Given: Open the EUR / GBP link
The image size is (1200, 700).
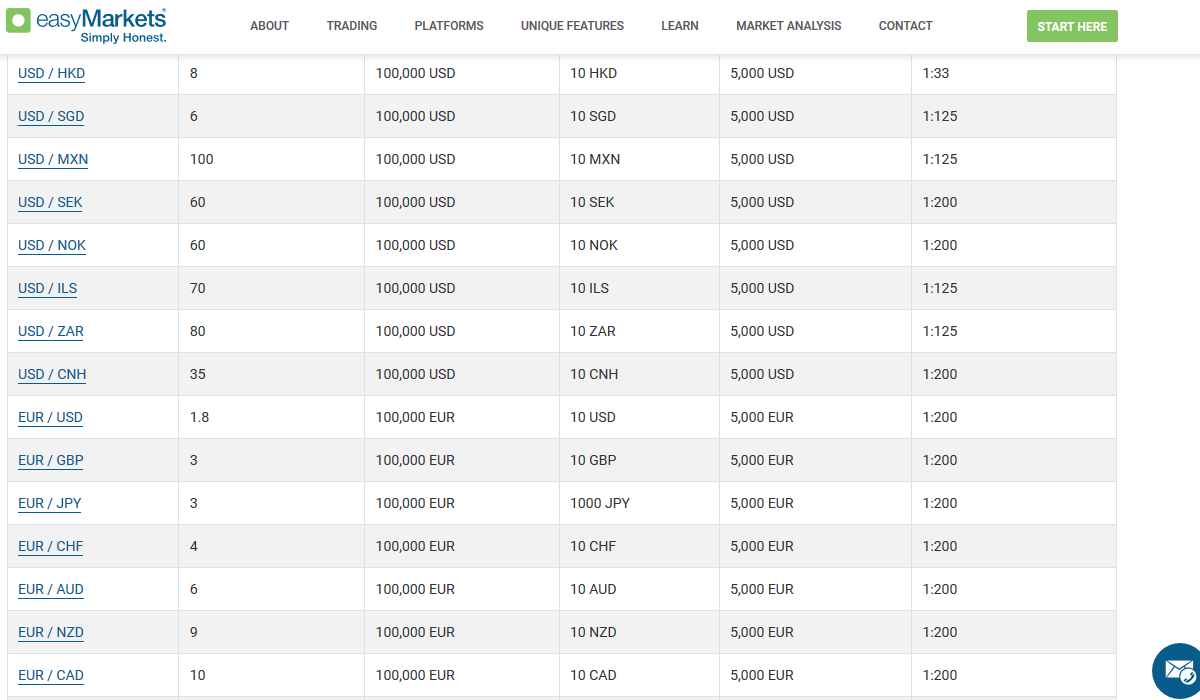Looking at the screenshot, I should (x=51, y=460).
